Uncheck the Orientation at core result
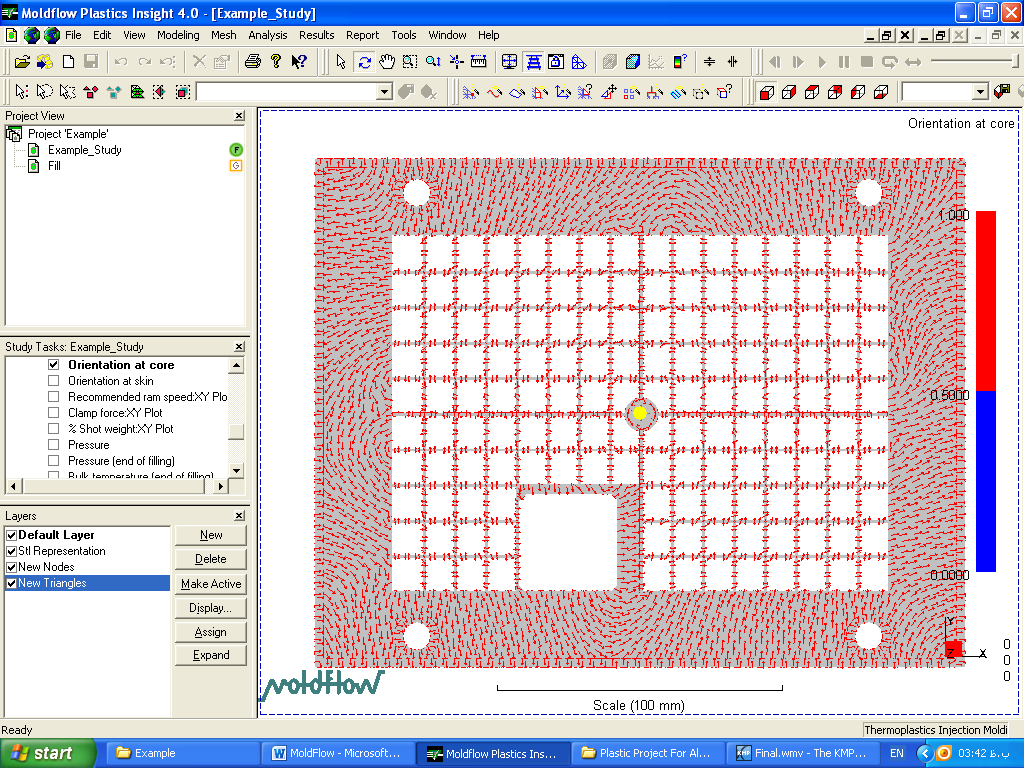This screenshot has height=768, width=1024. 54,365
